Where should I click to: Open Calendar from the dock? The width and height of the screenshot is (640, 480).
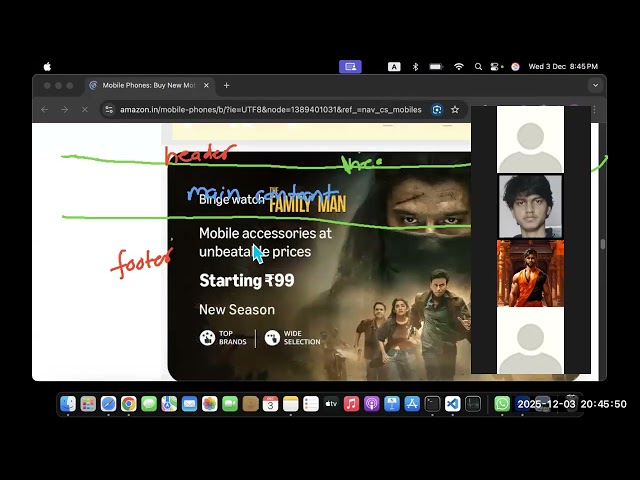point(270,404)
